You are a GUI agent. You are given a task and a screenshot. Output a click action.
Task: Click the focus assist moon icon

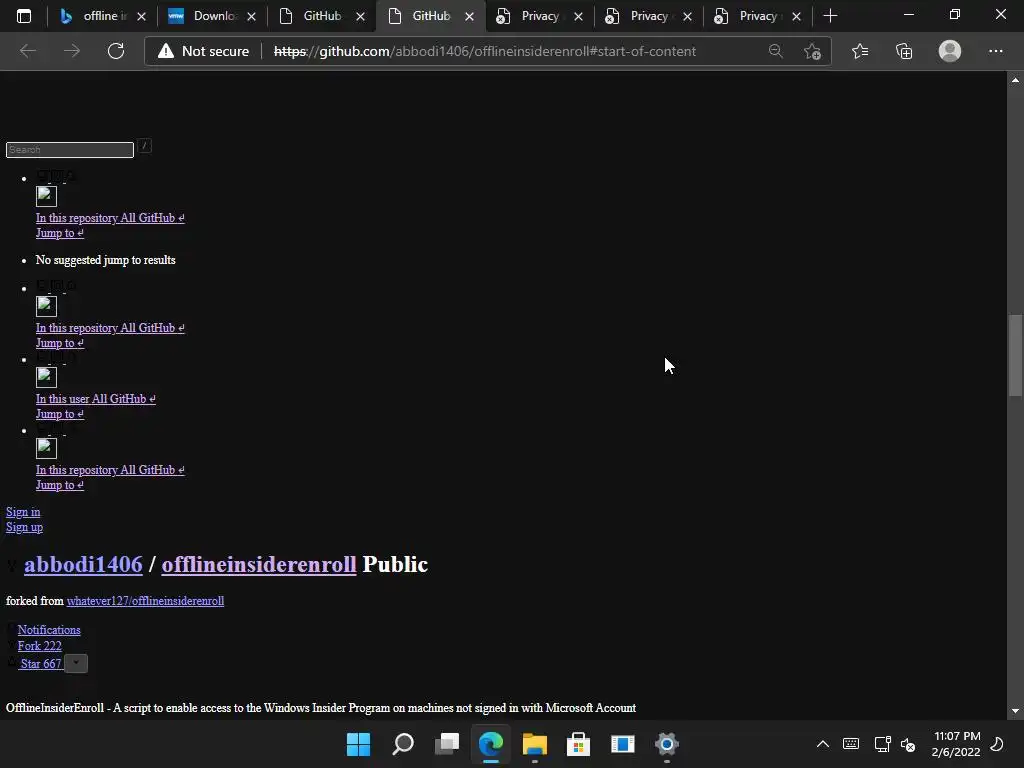pos(997,744)
